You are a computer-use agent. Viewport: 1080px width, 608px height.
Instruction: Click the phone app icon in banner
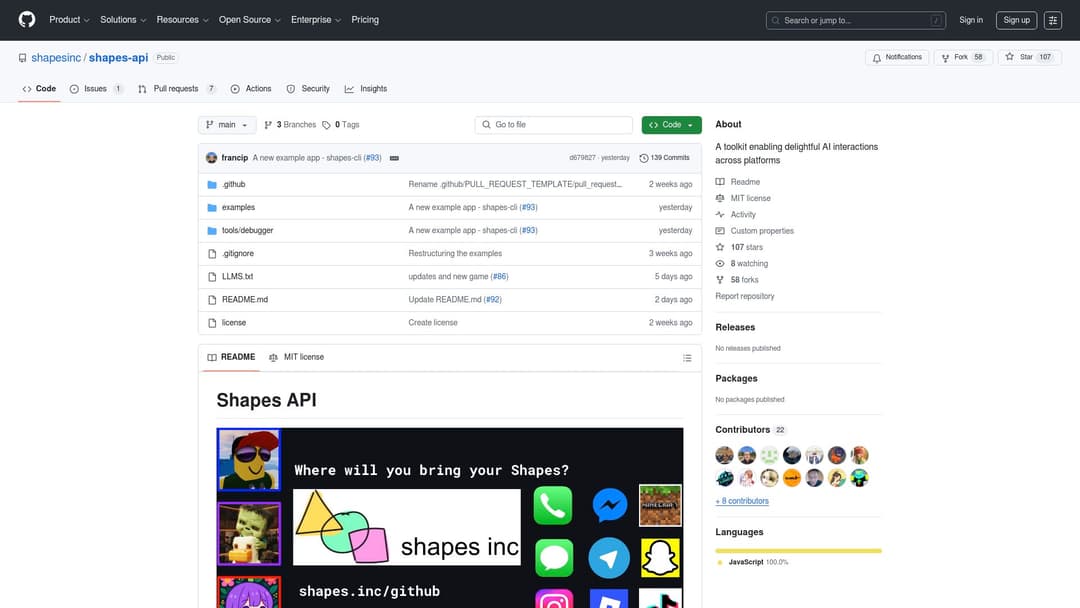[x=552, y=505]
